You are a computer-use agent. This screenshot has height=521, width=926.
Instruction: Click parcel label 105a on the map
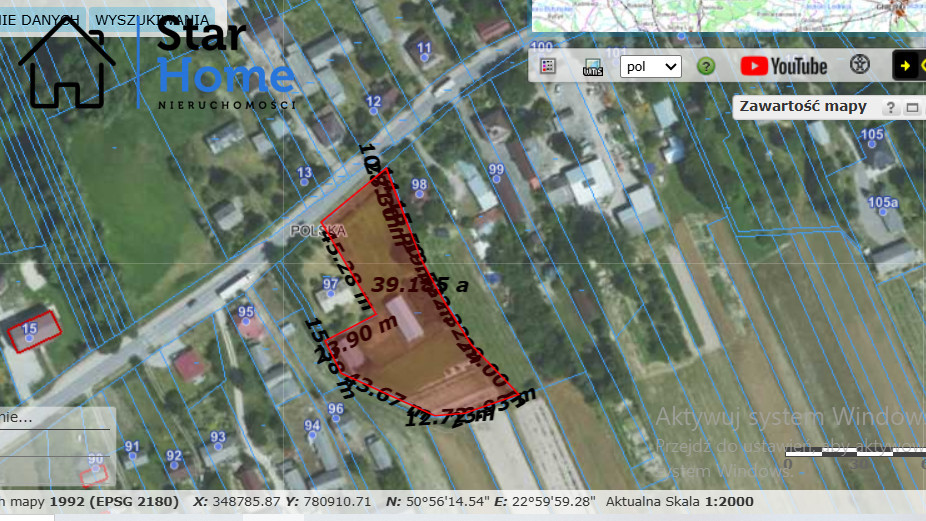point(883,203)
